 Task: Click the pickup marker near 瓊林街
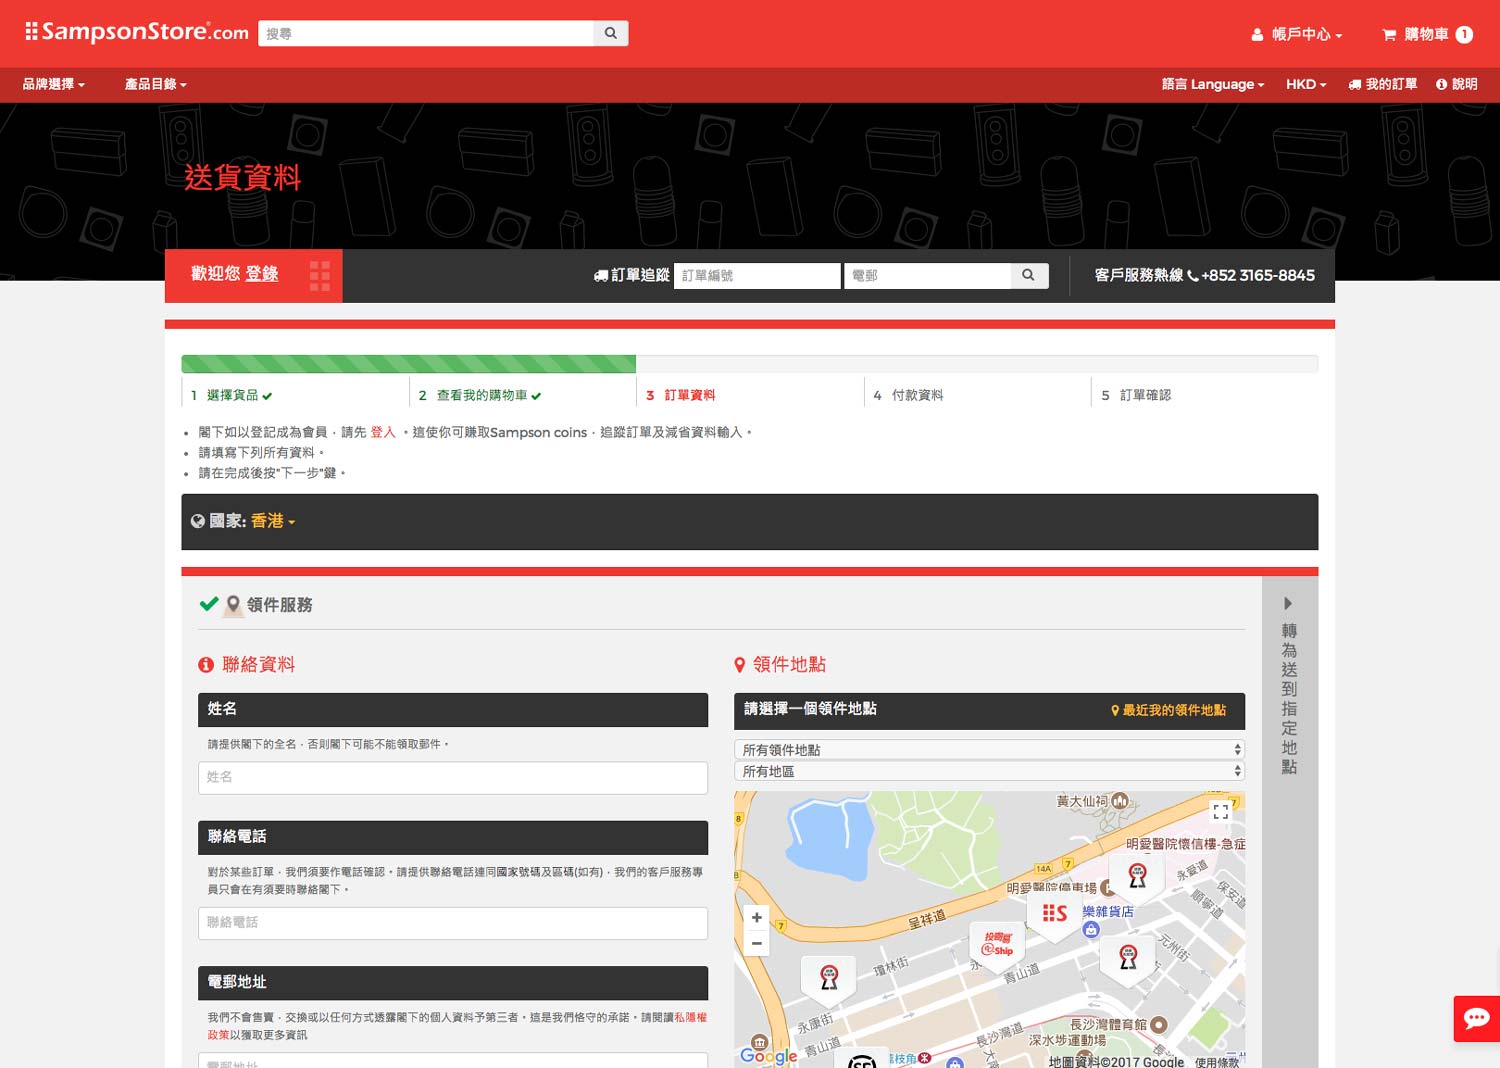point(829,979)
